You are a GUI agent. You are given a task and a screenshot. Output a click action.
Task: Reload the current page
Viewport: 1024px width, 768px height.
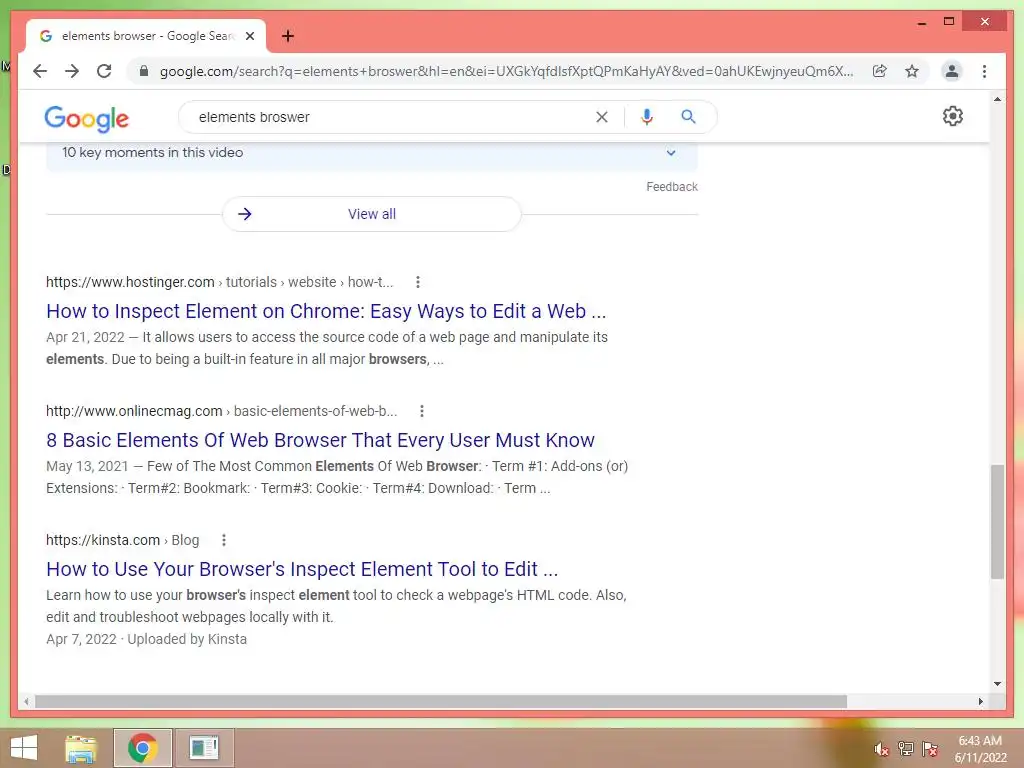point(104,71)
